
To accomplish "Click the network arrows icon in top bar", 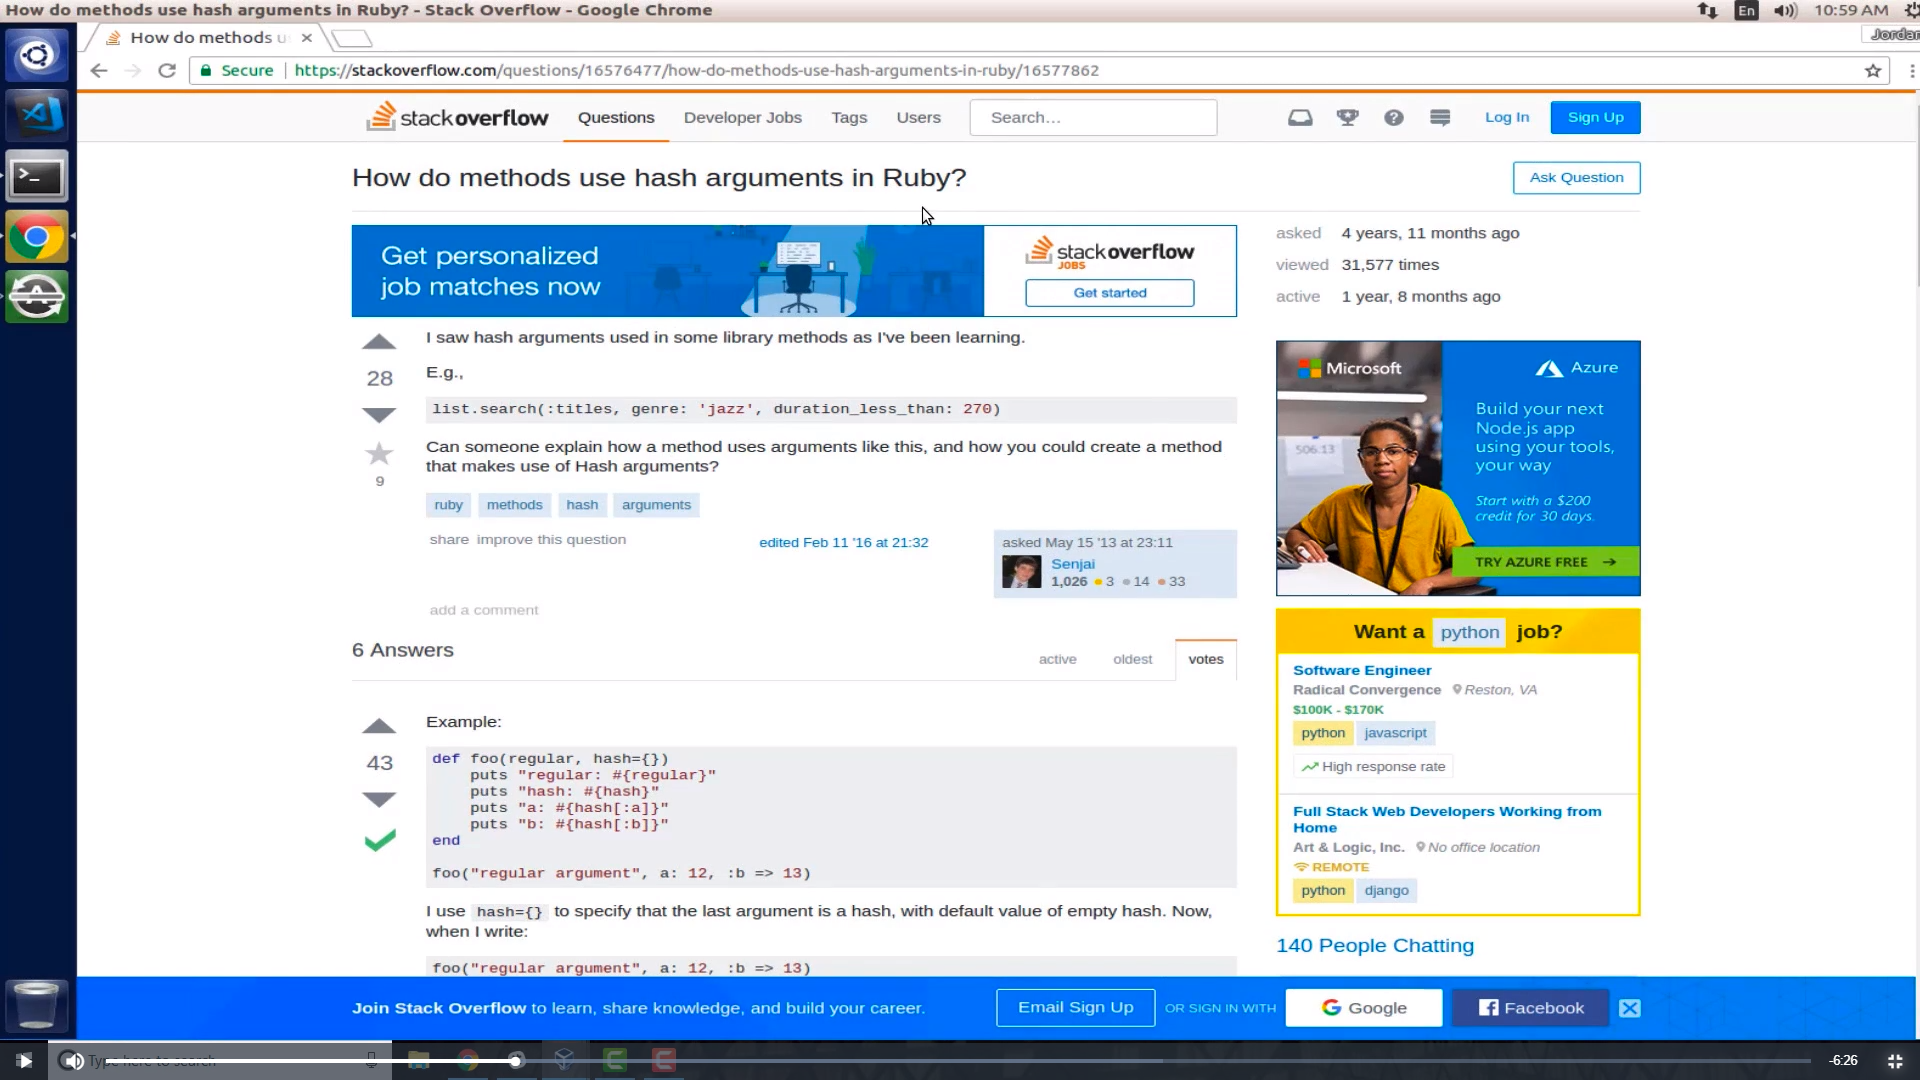I will [1707, 10].
